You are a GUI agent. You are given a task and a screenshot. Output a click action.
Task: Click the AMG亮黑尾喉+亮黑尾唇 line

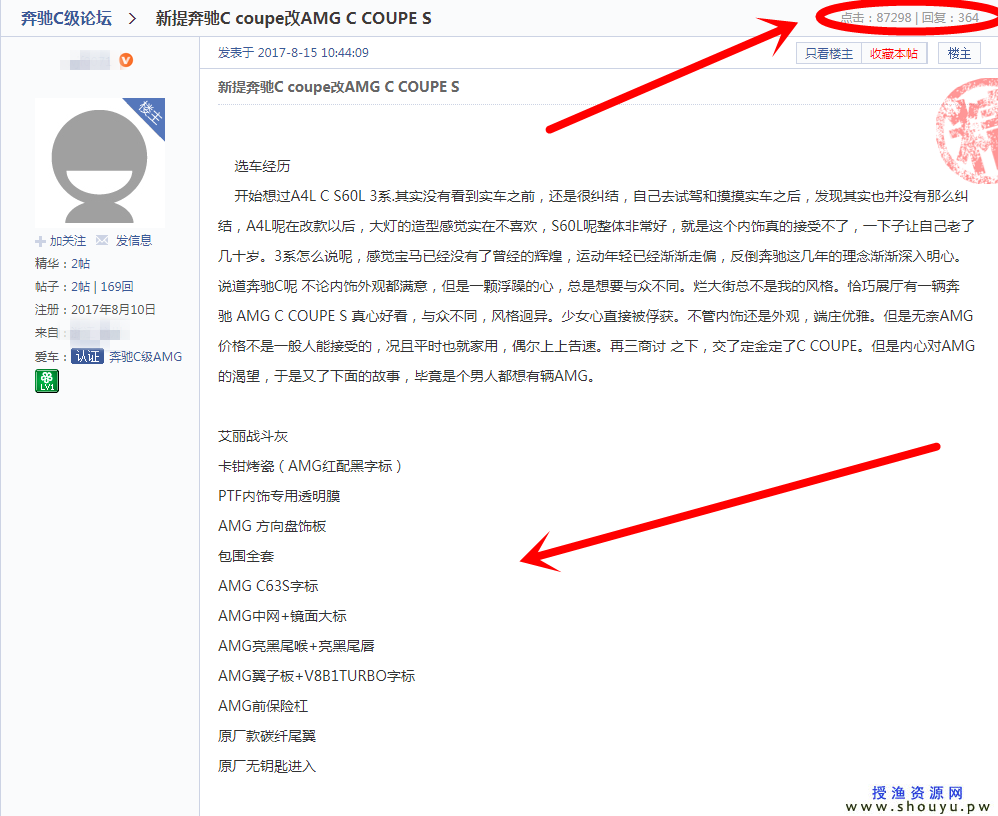pyautogui.click(x=296, y=645)
